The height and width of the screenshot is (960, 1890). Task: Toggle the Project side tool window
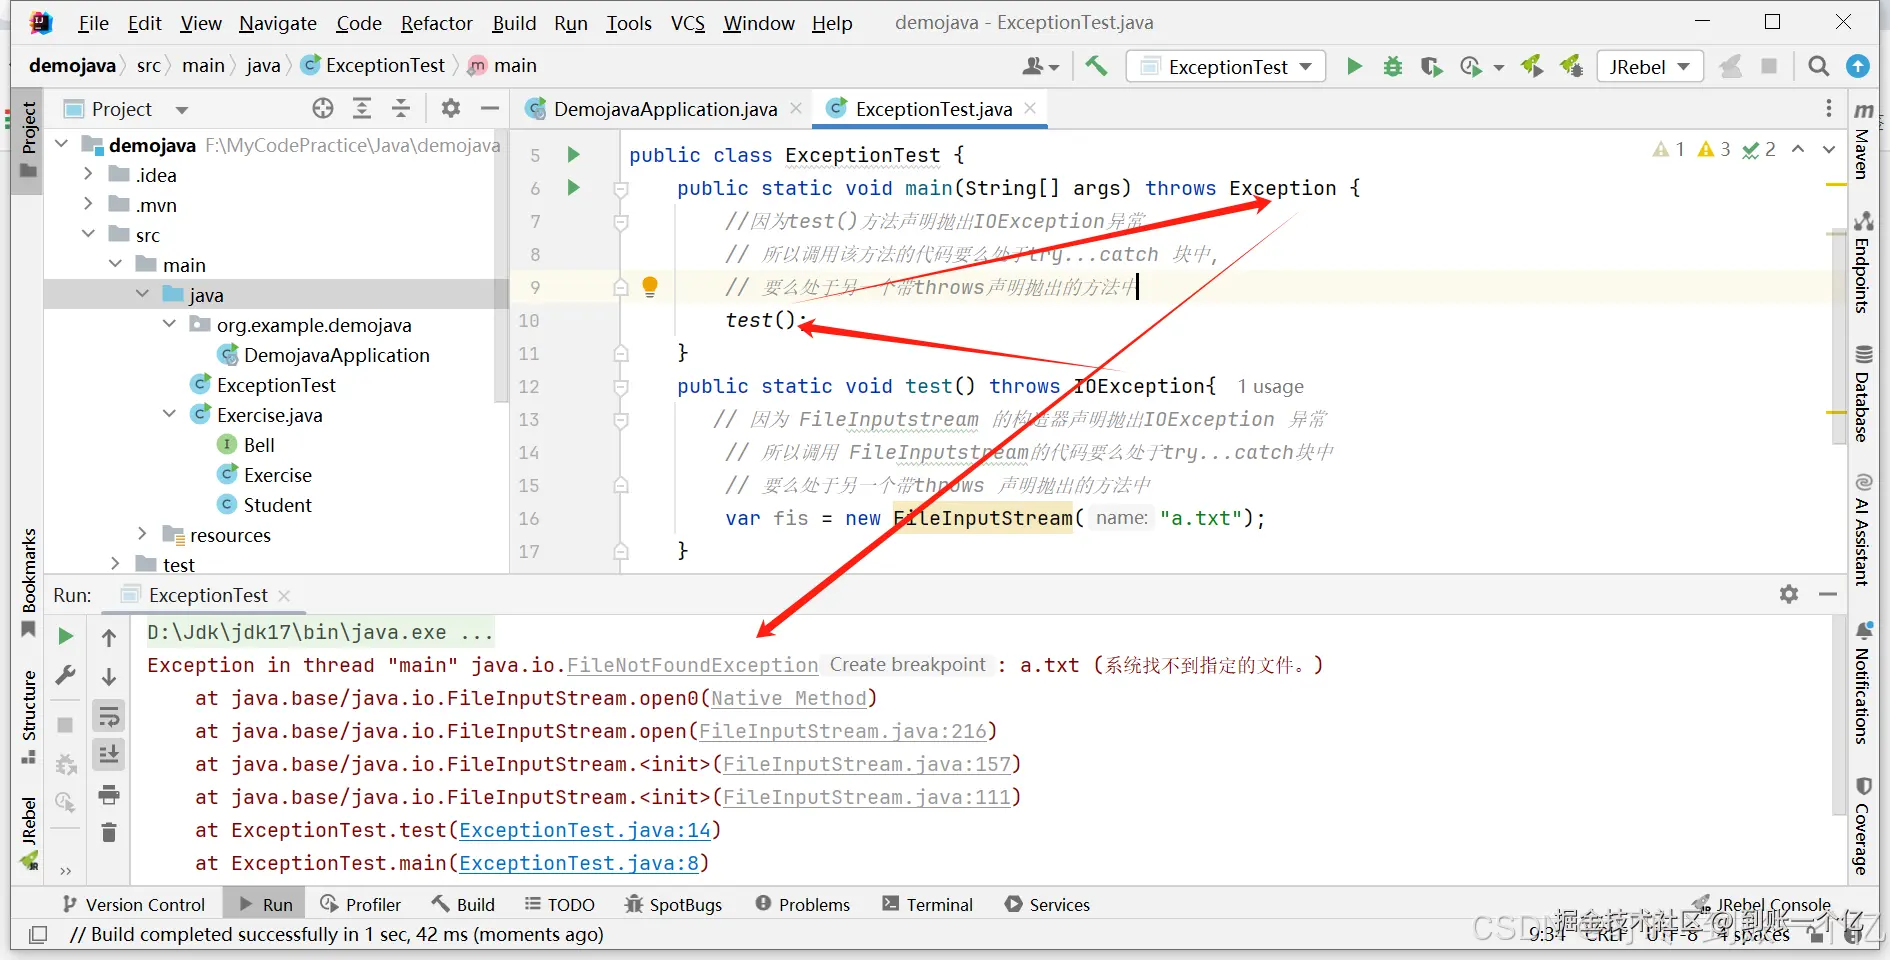(29, 140)
